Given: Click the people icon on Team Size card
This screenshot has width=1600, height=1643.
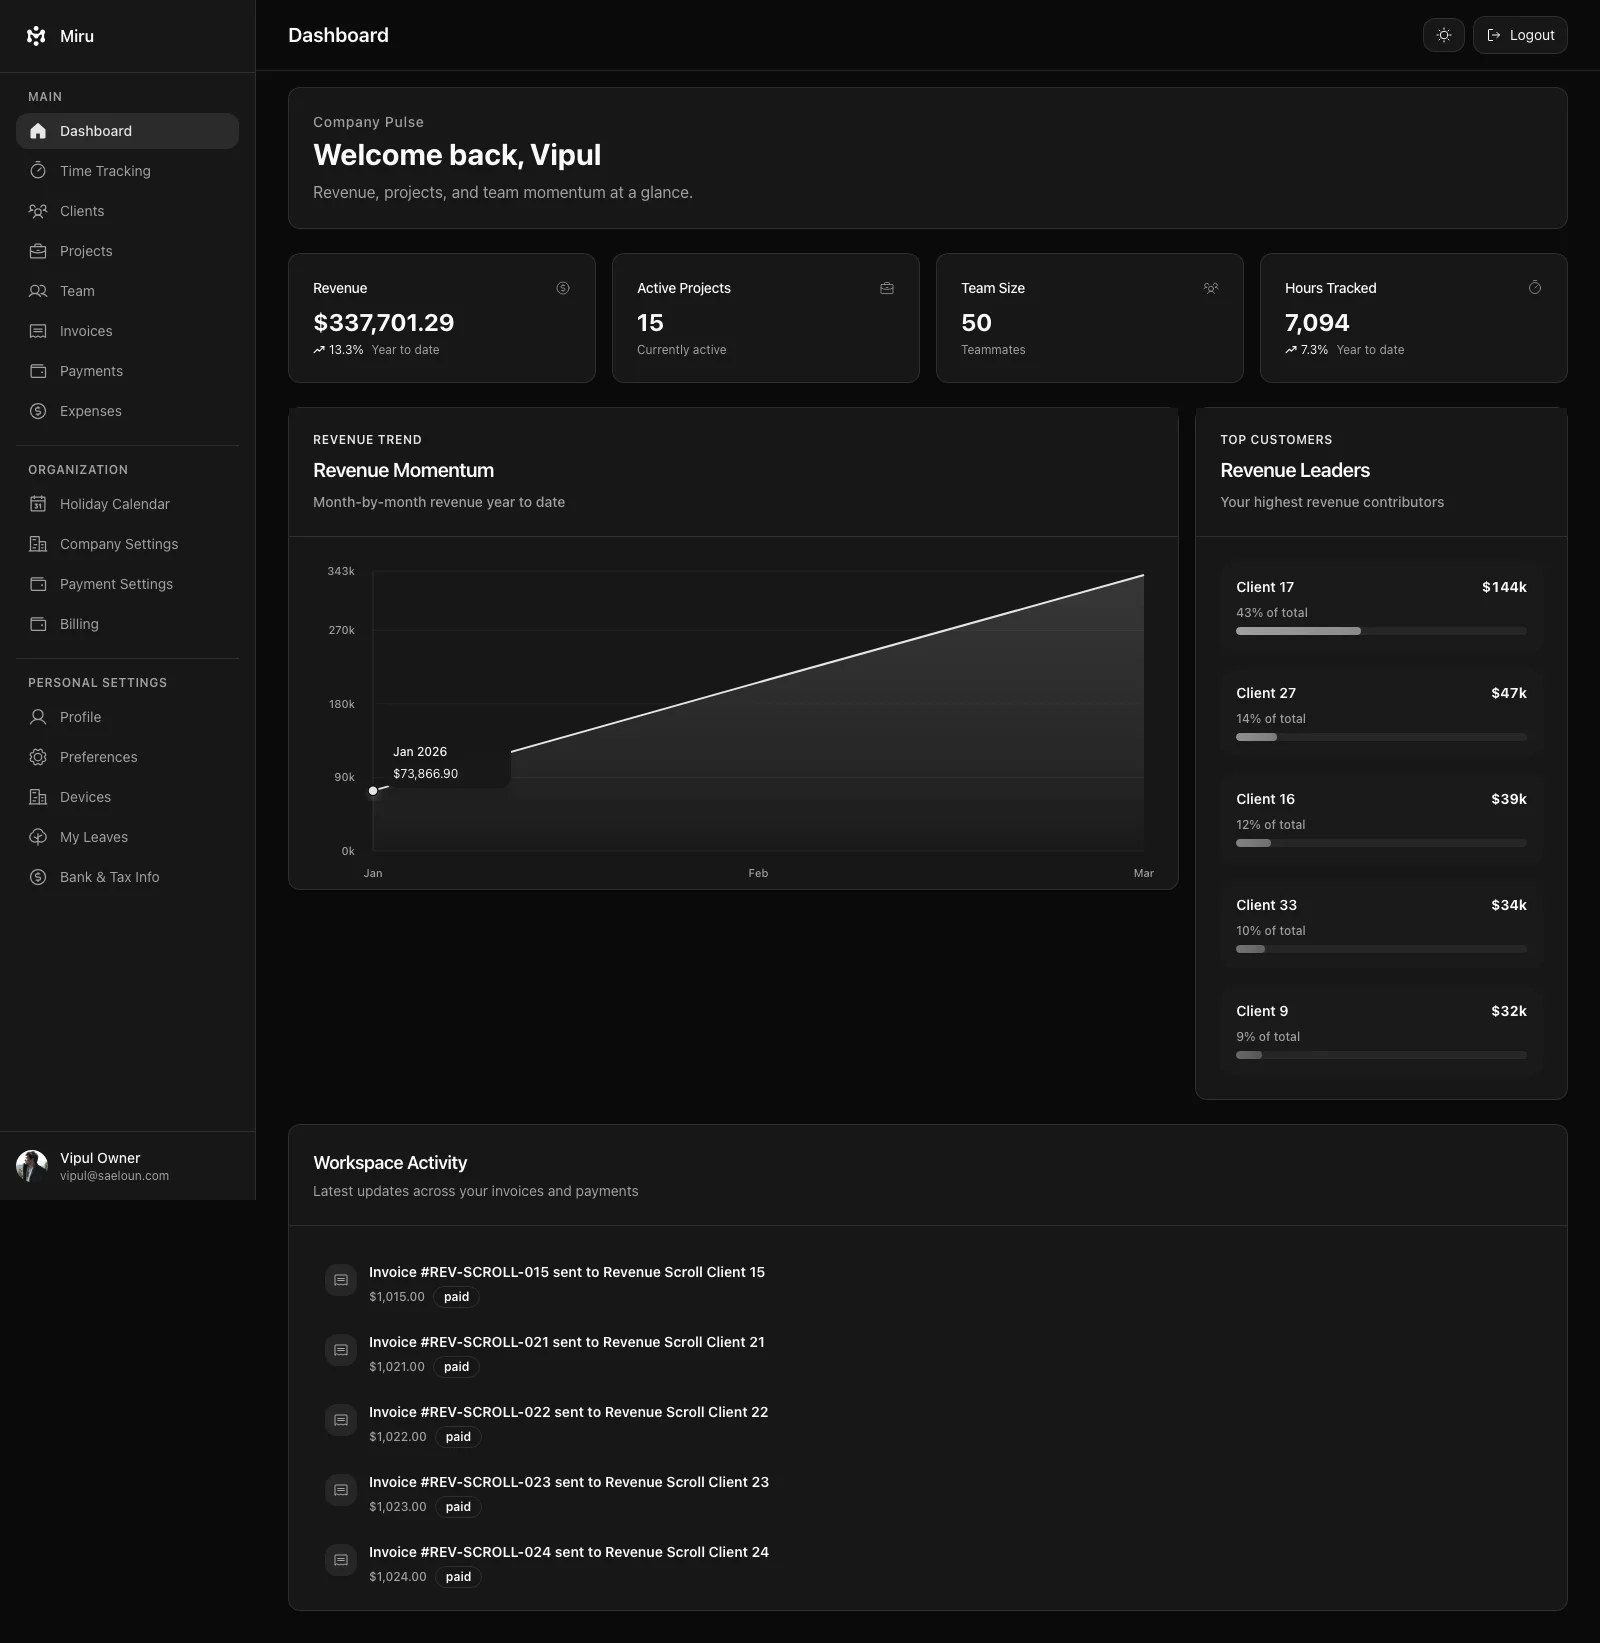Looking at the screenshot, I should click(x=1211, y=288).
